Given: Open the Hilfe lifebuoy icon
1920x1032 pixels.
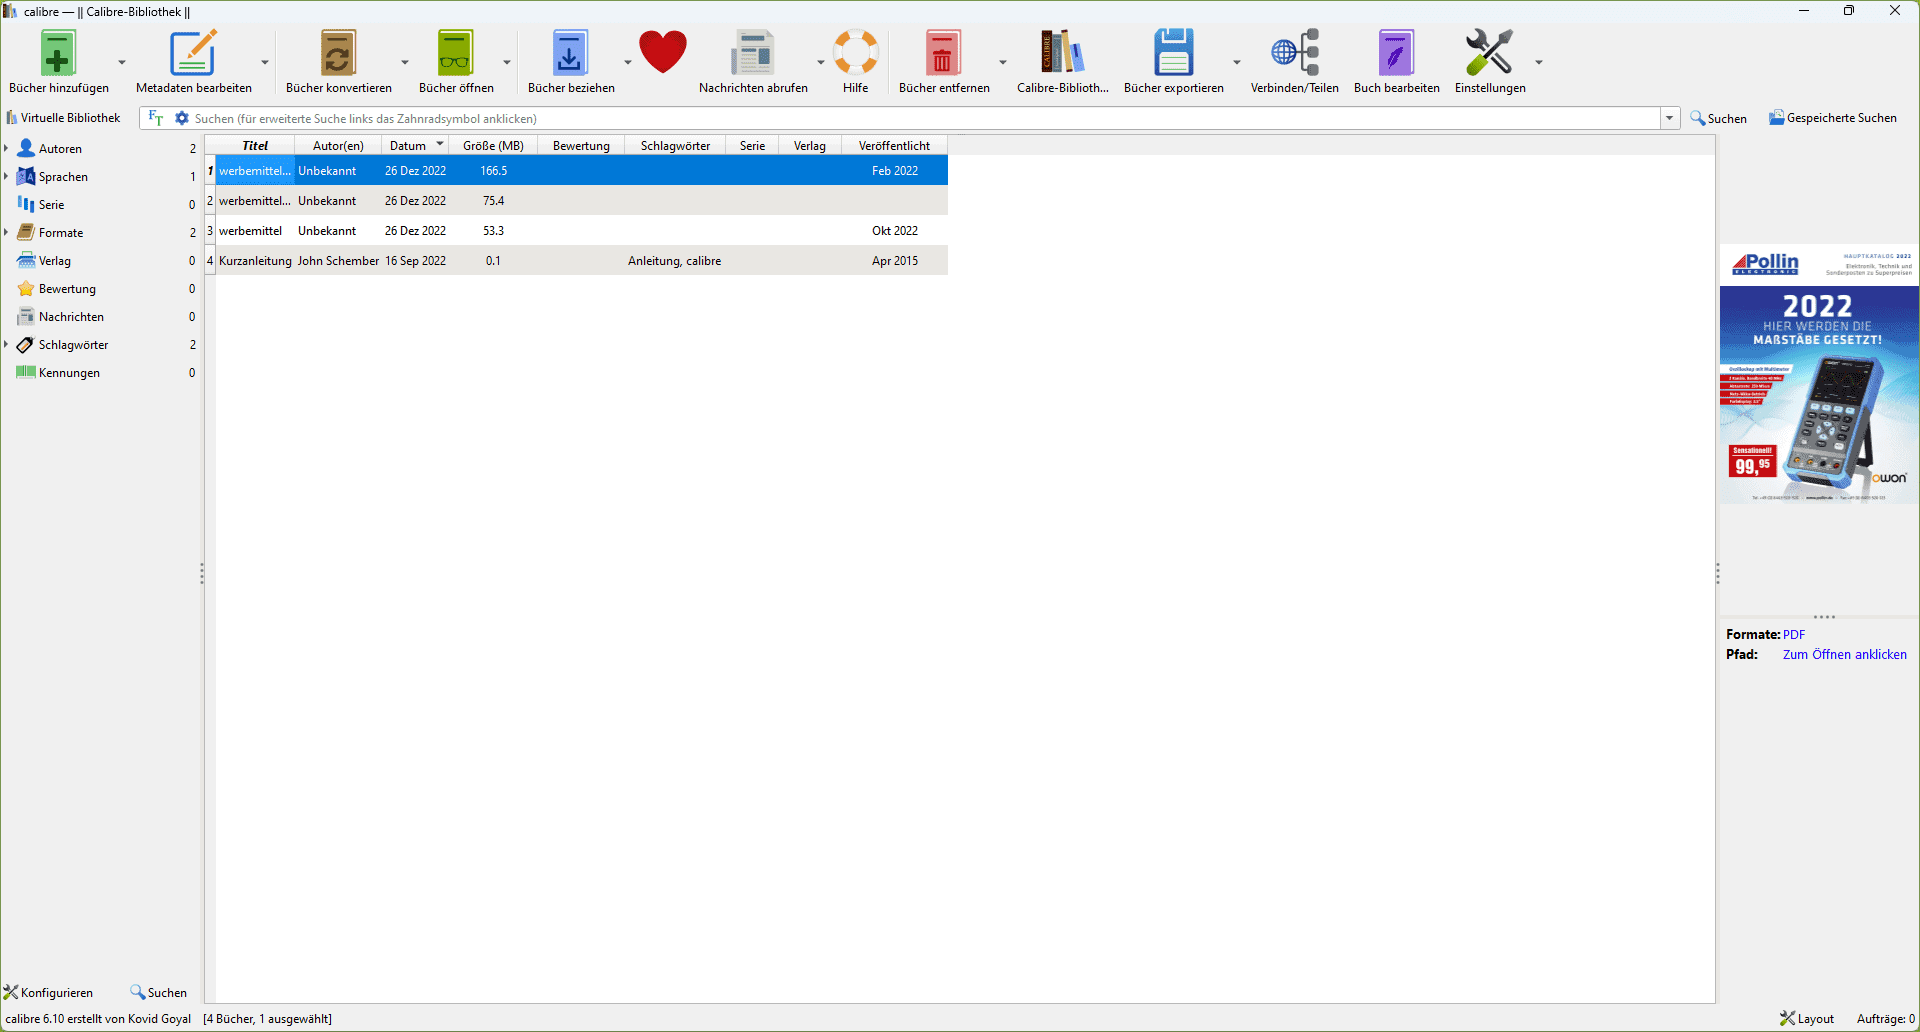Looking at the screenshot, I should coord(856,53).
